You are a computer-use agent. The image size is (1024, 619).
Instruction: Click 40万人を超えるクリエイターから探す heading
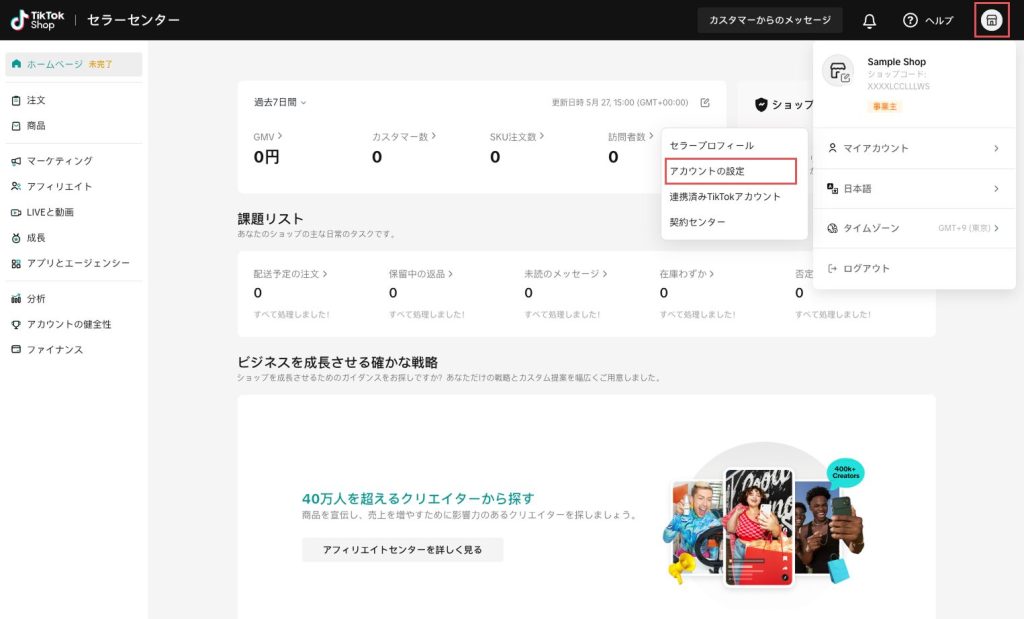(418, 499)
